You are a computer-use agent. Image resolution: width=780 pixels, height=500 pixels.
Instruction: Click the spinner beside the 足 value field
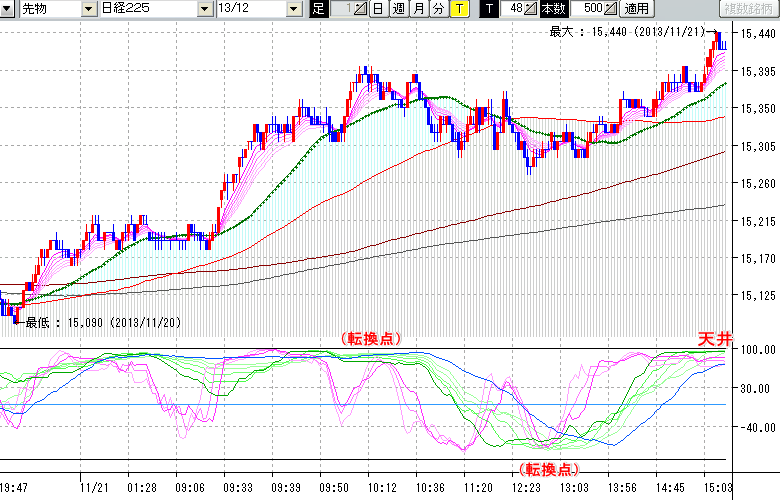pyautogui.click(x=362, y=9)
